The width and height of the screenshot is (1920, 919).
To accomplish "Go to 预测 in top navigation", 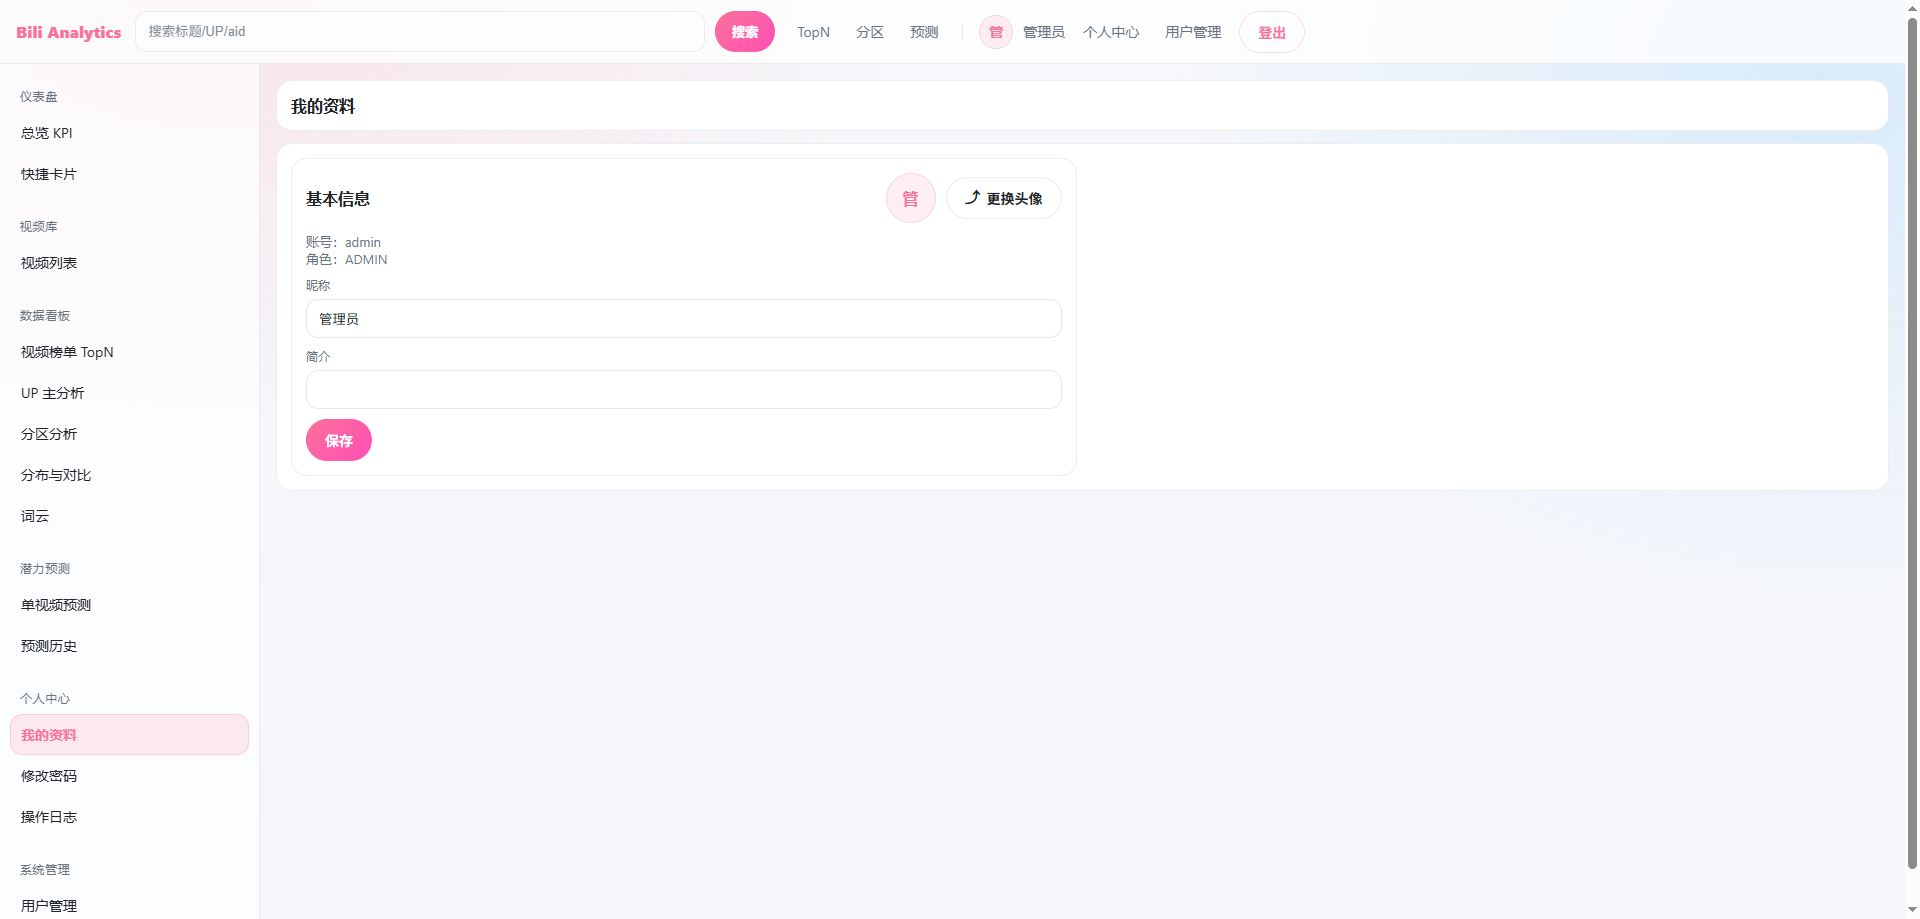I will 924,32.
